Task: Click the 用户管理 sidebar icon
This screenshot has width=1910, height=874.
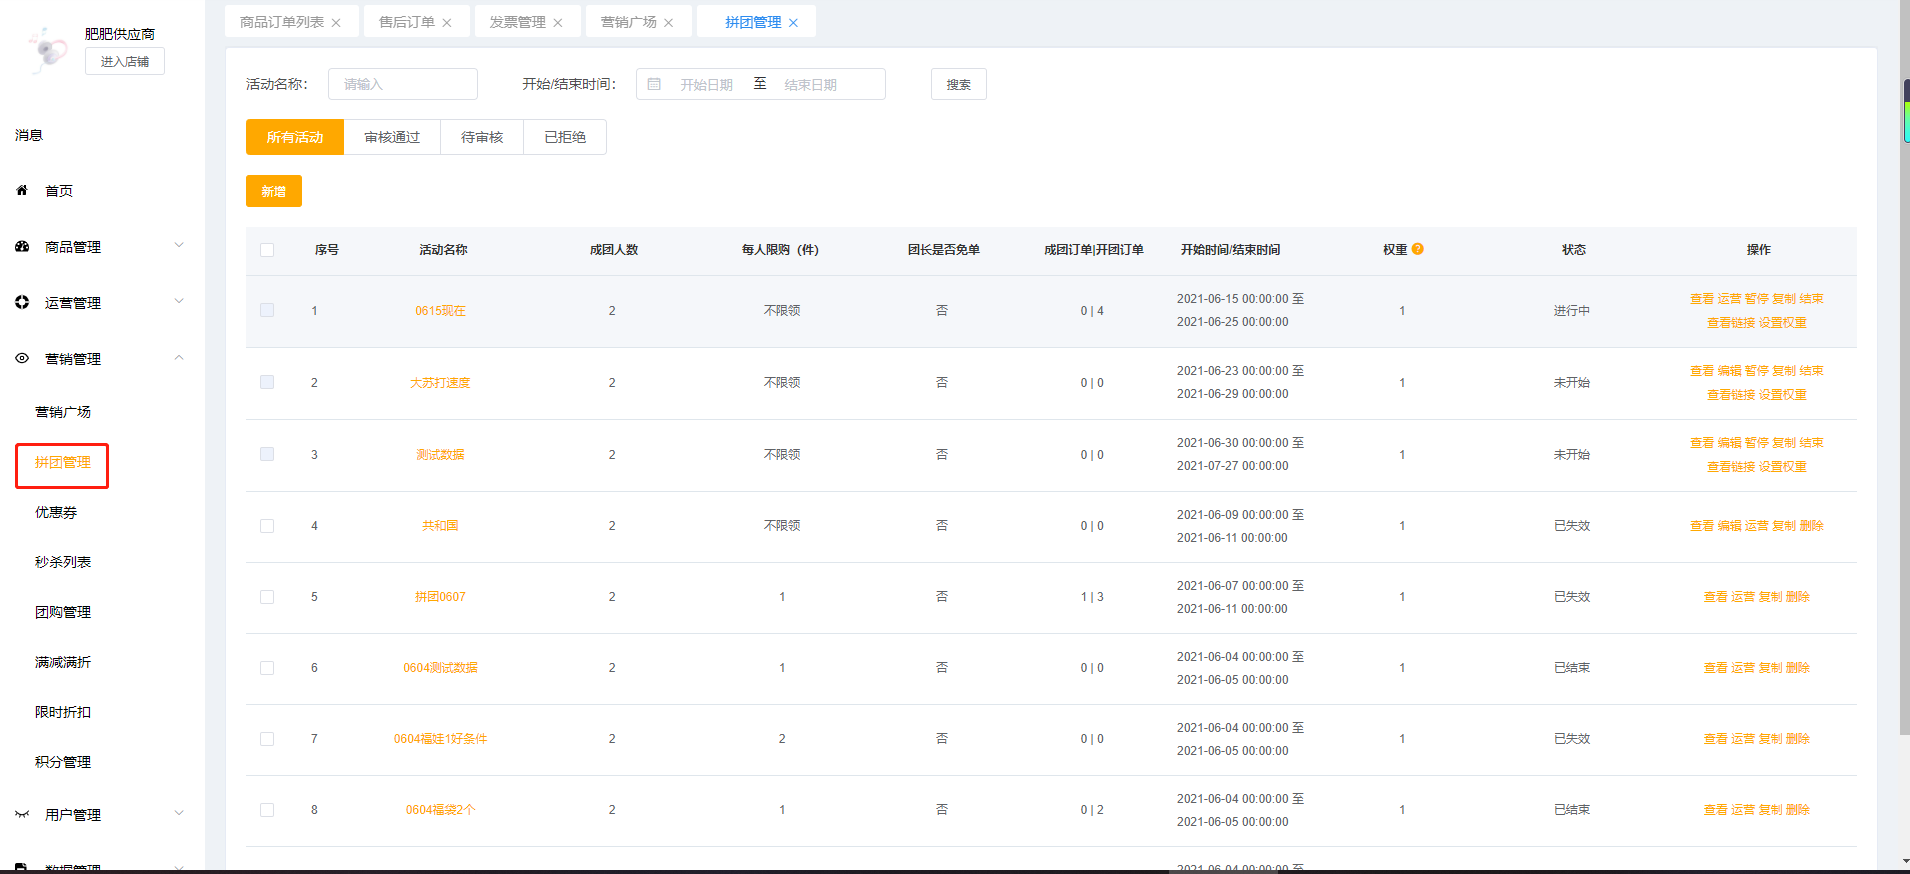Action: 22,814
